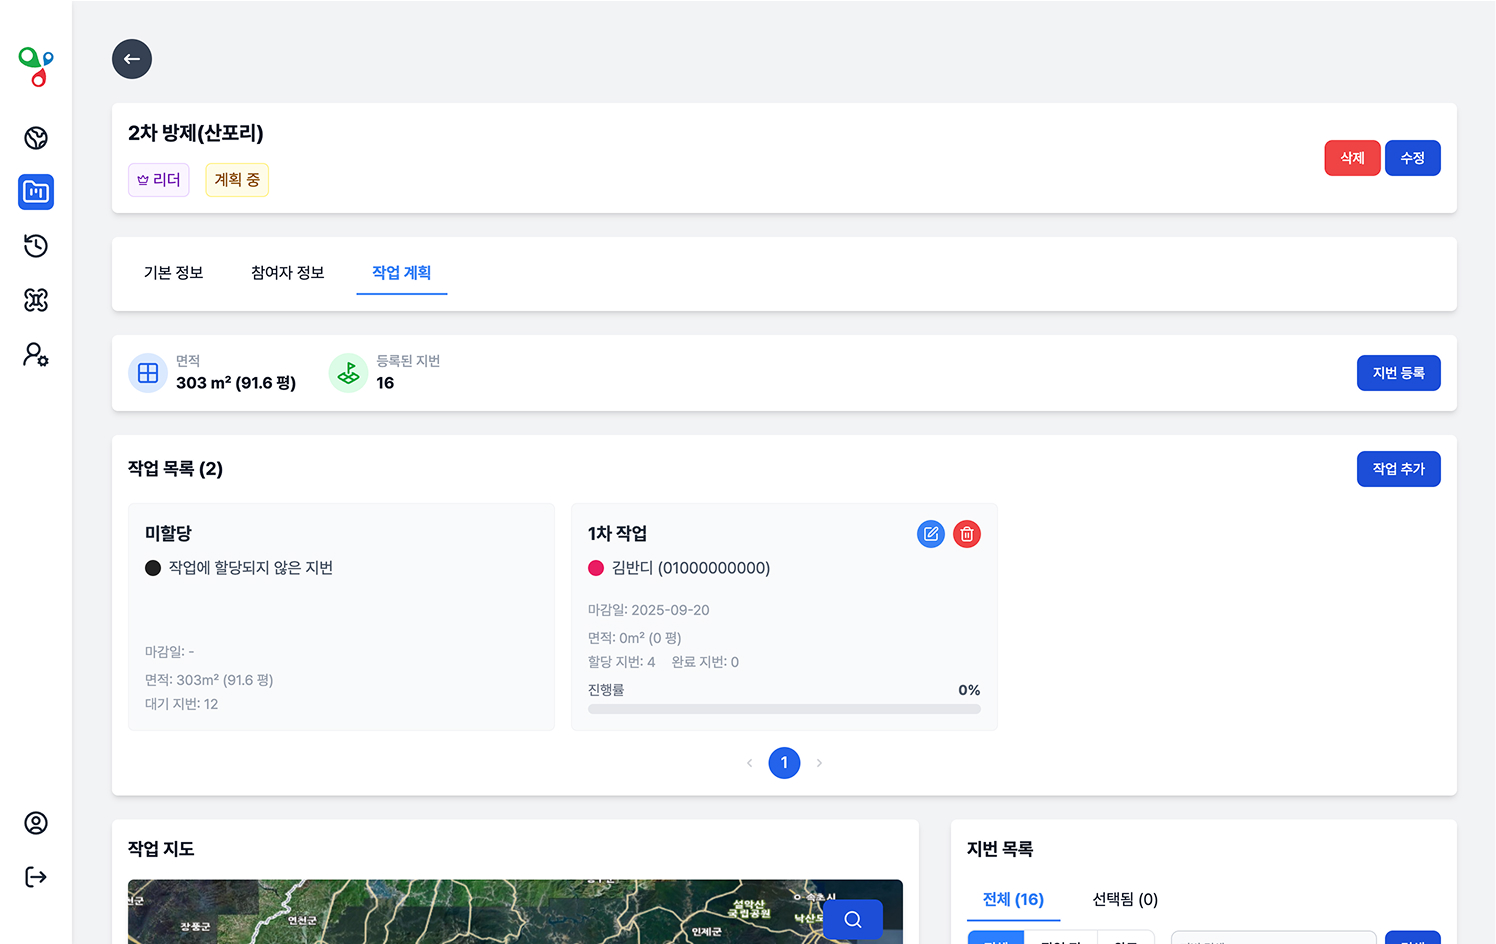Click the back arrow button
Screen dimensions: 1496x944
(x=132, y=59)
